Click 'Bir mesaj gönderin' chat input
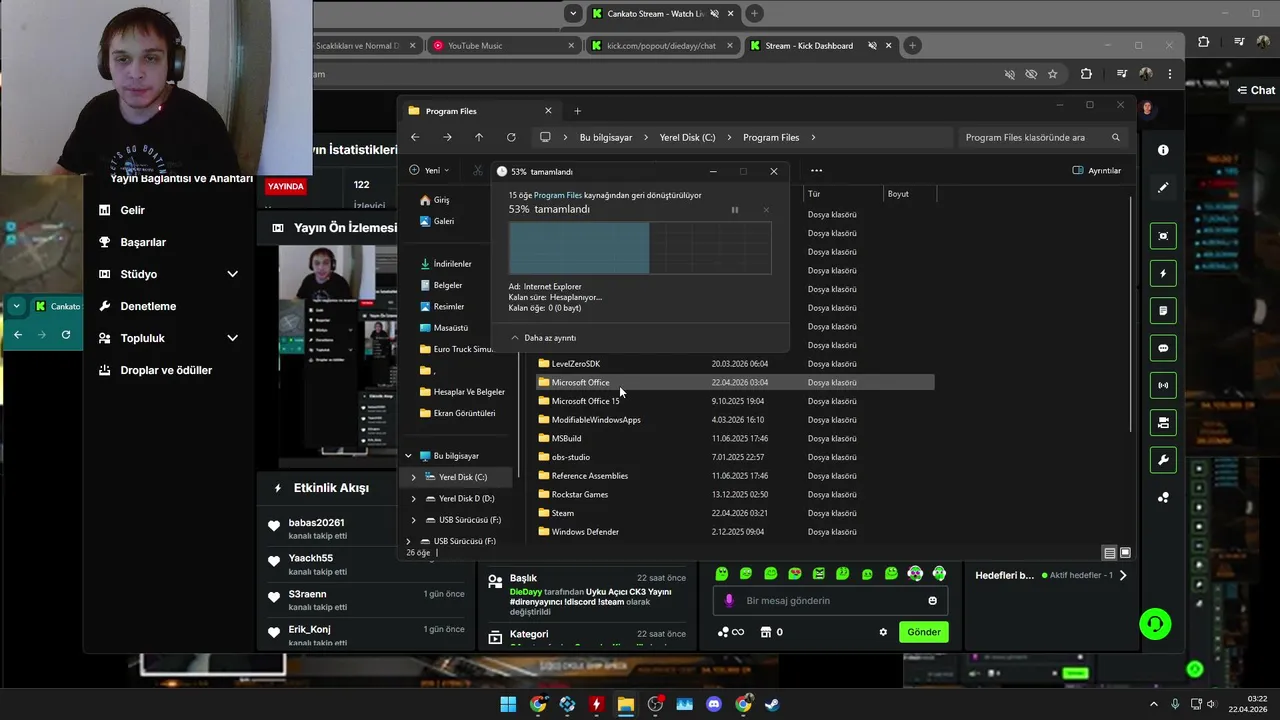 pos(830,601)
